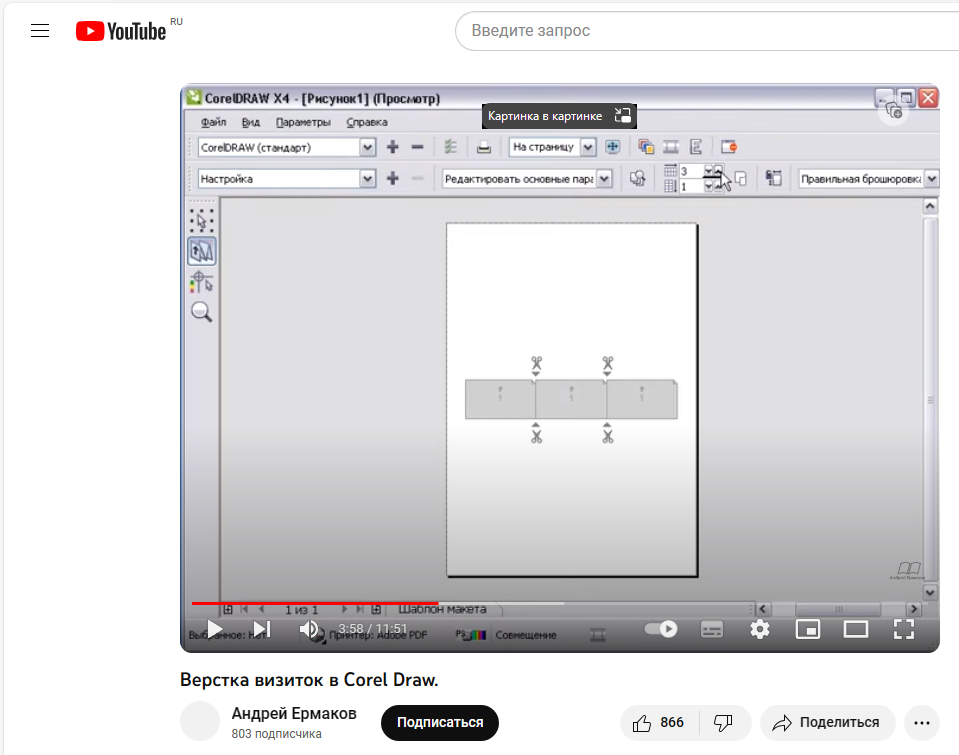Viewport: 959px width, 755px height.
Task: Open player settings gear
Action: [760, 629]
